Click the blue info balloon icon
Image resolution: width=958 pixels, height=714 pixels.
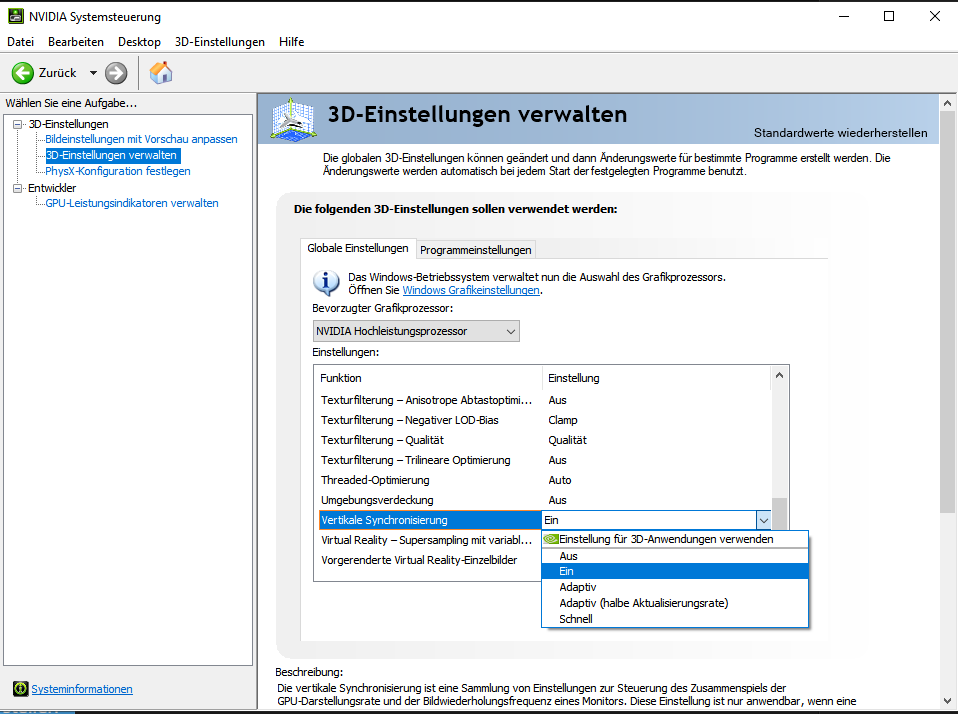pyautogui.click(x=326, y=283)
